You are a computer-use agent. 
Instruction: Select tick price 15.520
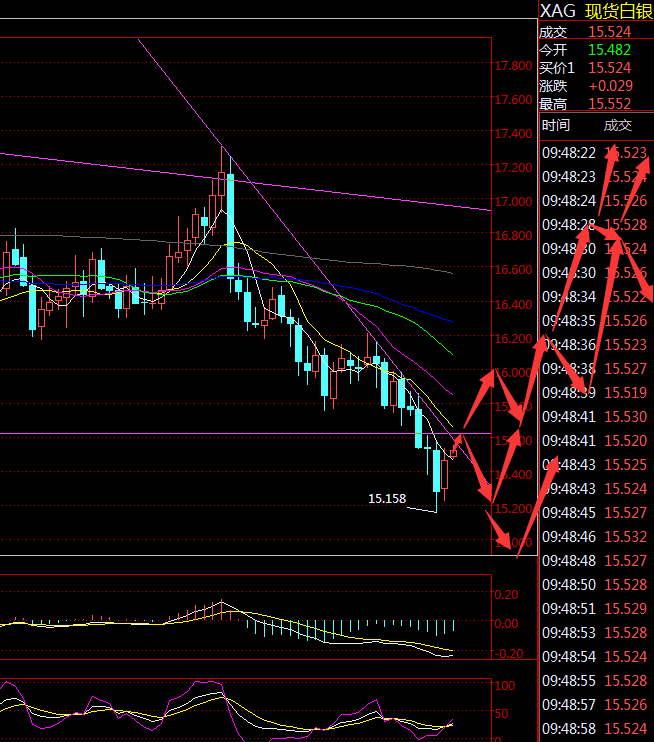point(626,441)
